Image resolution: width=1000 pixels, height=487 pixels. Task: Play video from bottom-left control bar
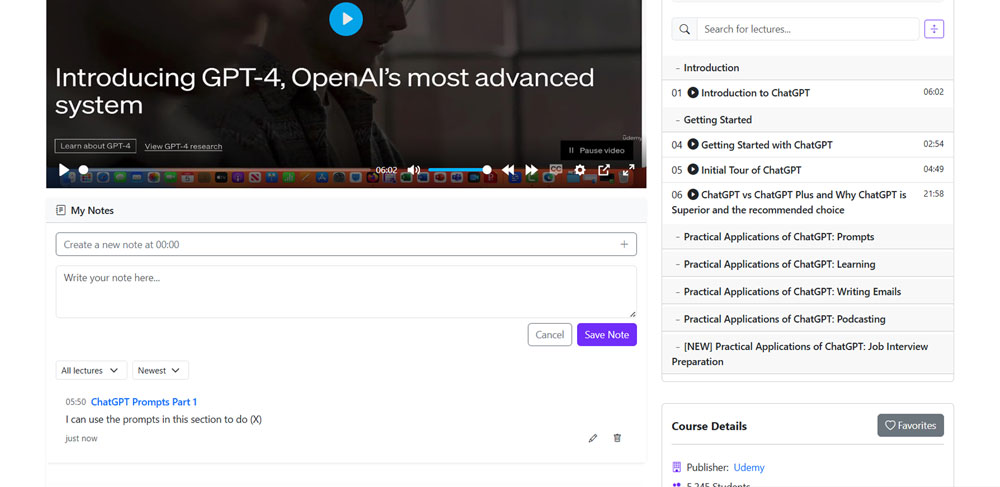click(64, 170)
